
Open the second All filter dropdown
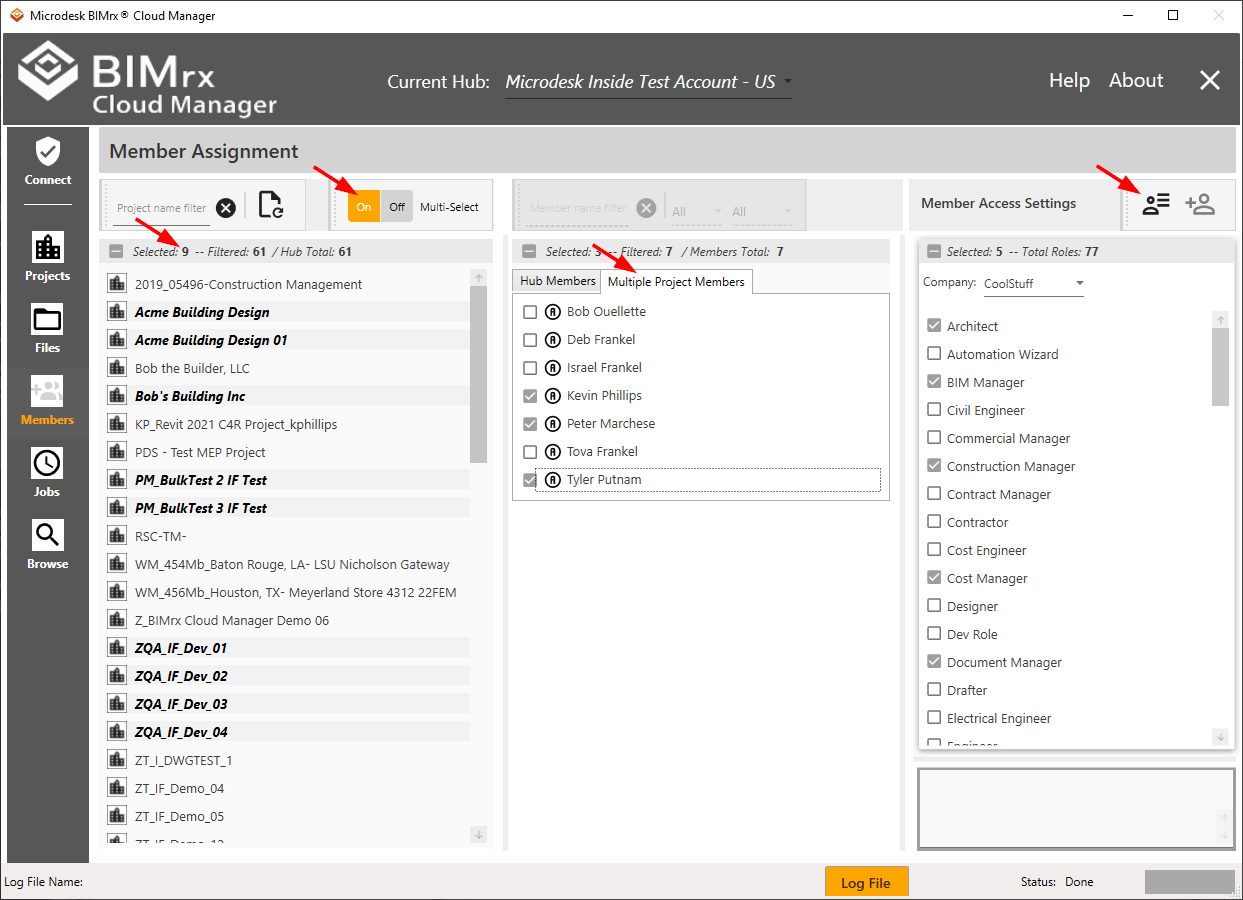click(761, 211)
